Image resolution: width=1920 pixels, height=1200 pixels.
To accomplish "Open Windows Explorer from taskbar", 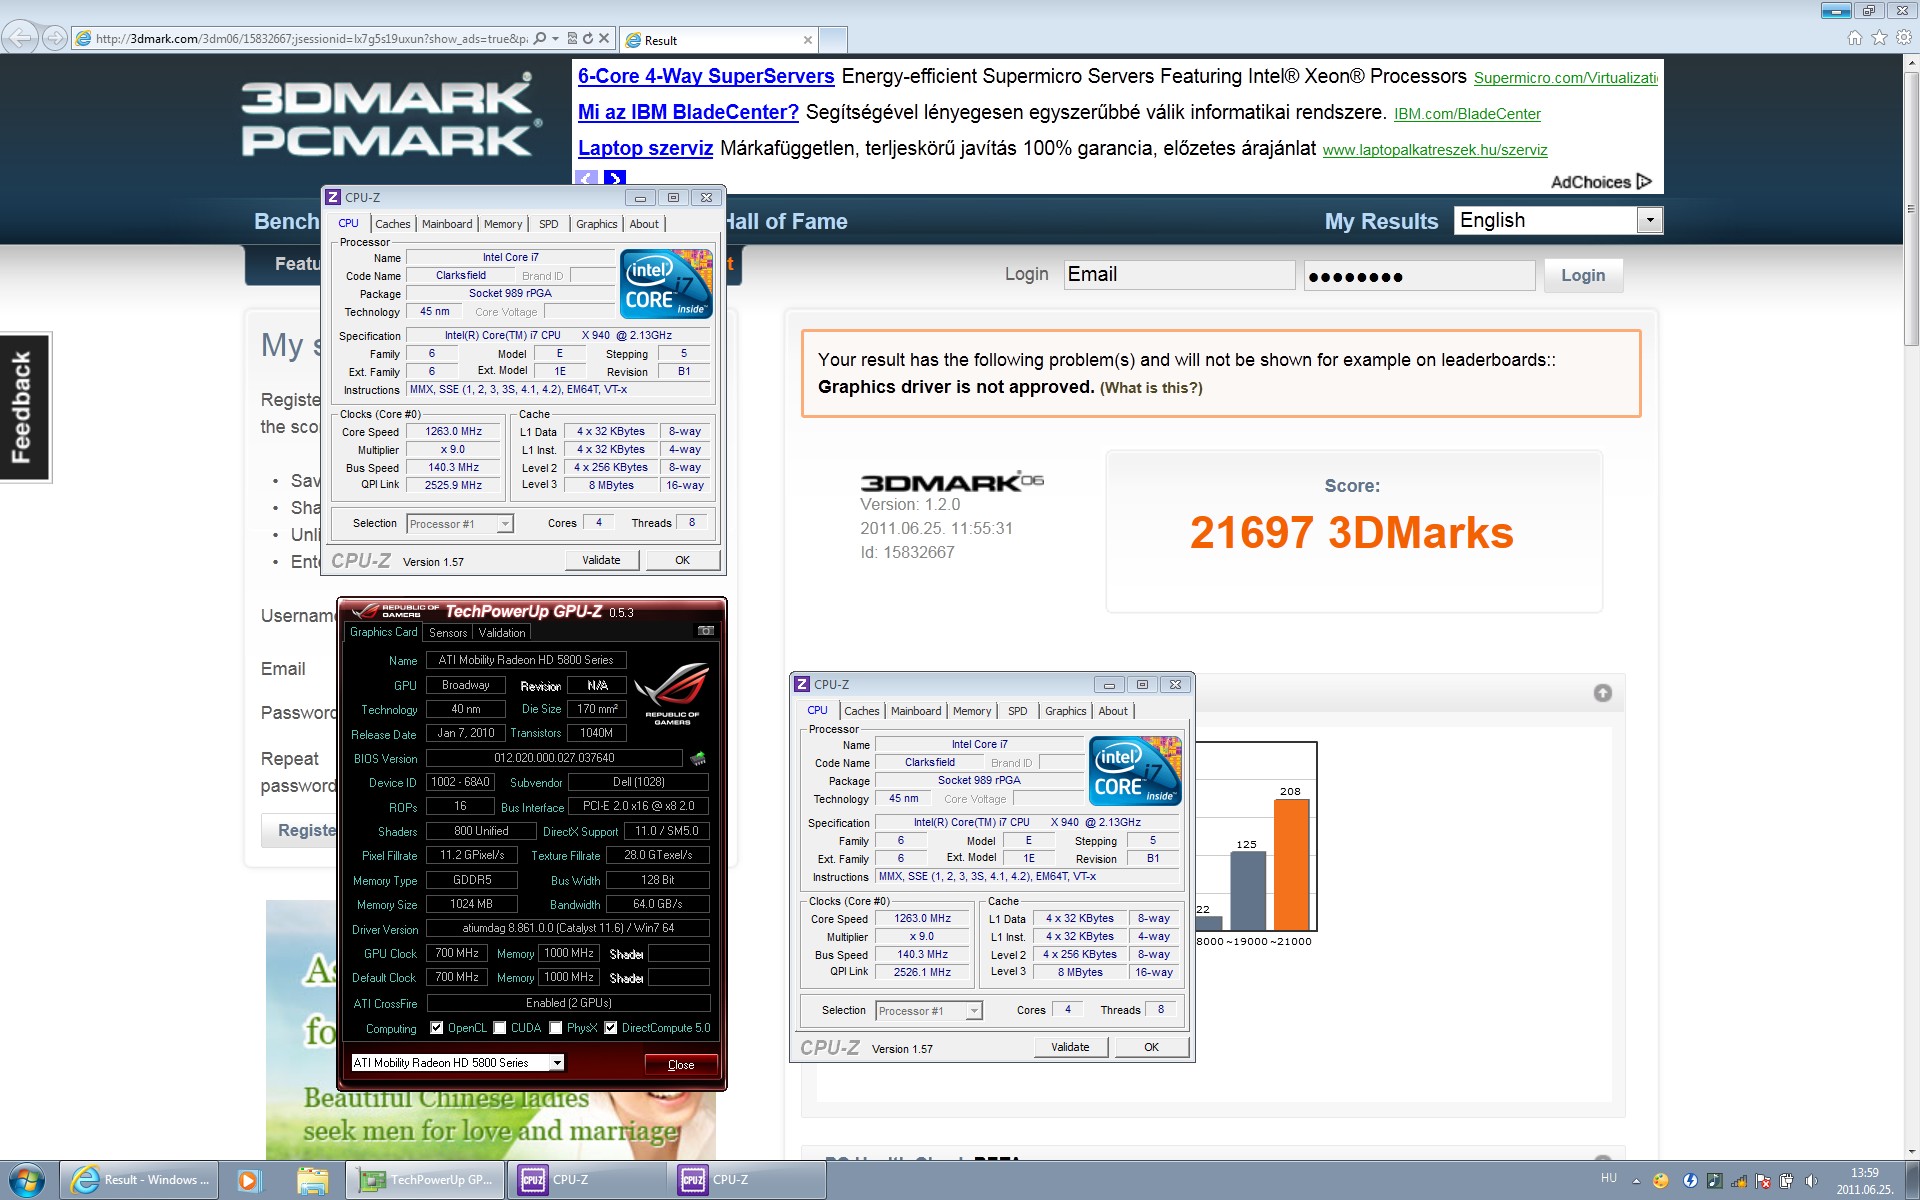I will click(312, 1180).
